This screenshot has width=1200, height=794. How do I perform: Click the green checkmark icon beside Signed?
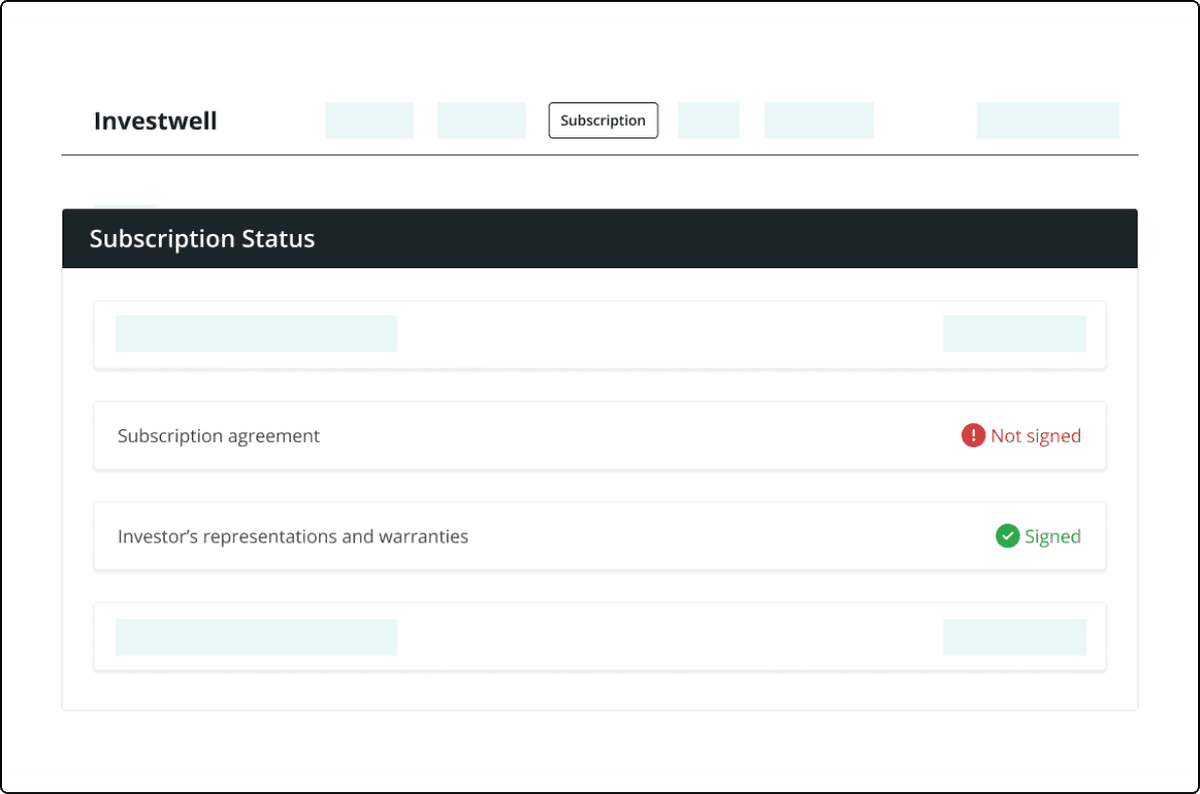pos(1007,536)
